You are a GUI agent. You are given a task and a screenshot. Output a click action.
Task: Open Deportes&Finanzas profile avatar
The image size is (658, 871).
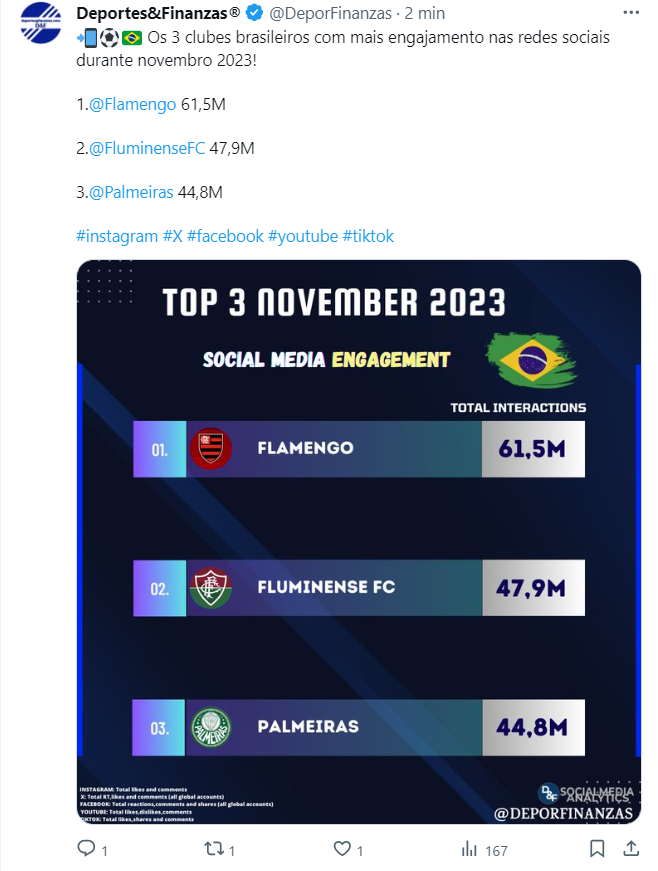tap(41, 23)
